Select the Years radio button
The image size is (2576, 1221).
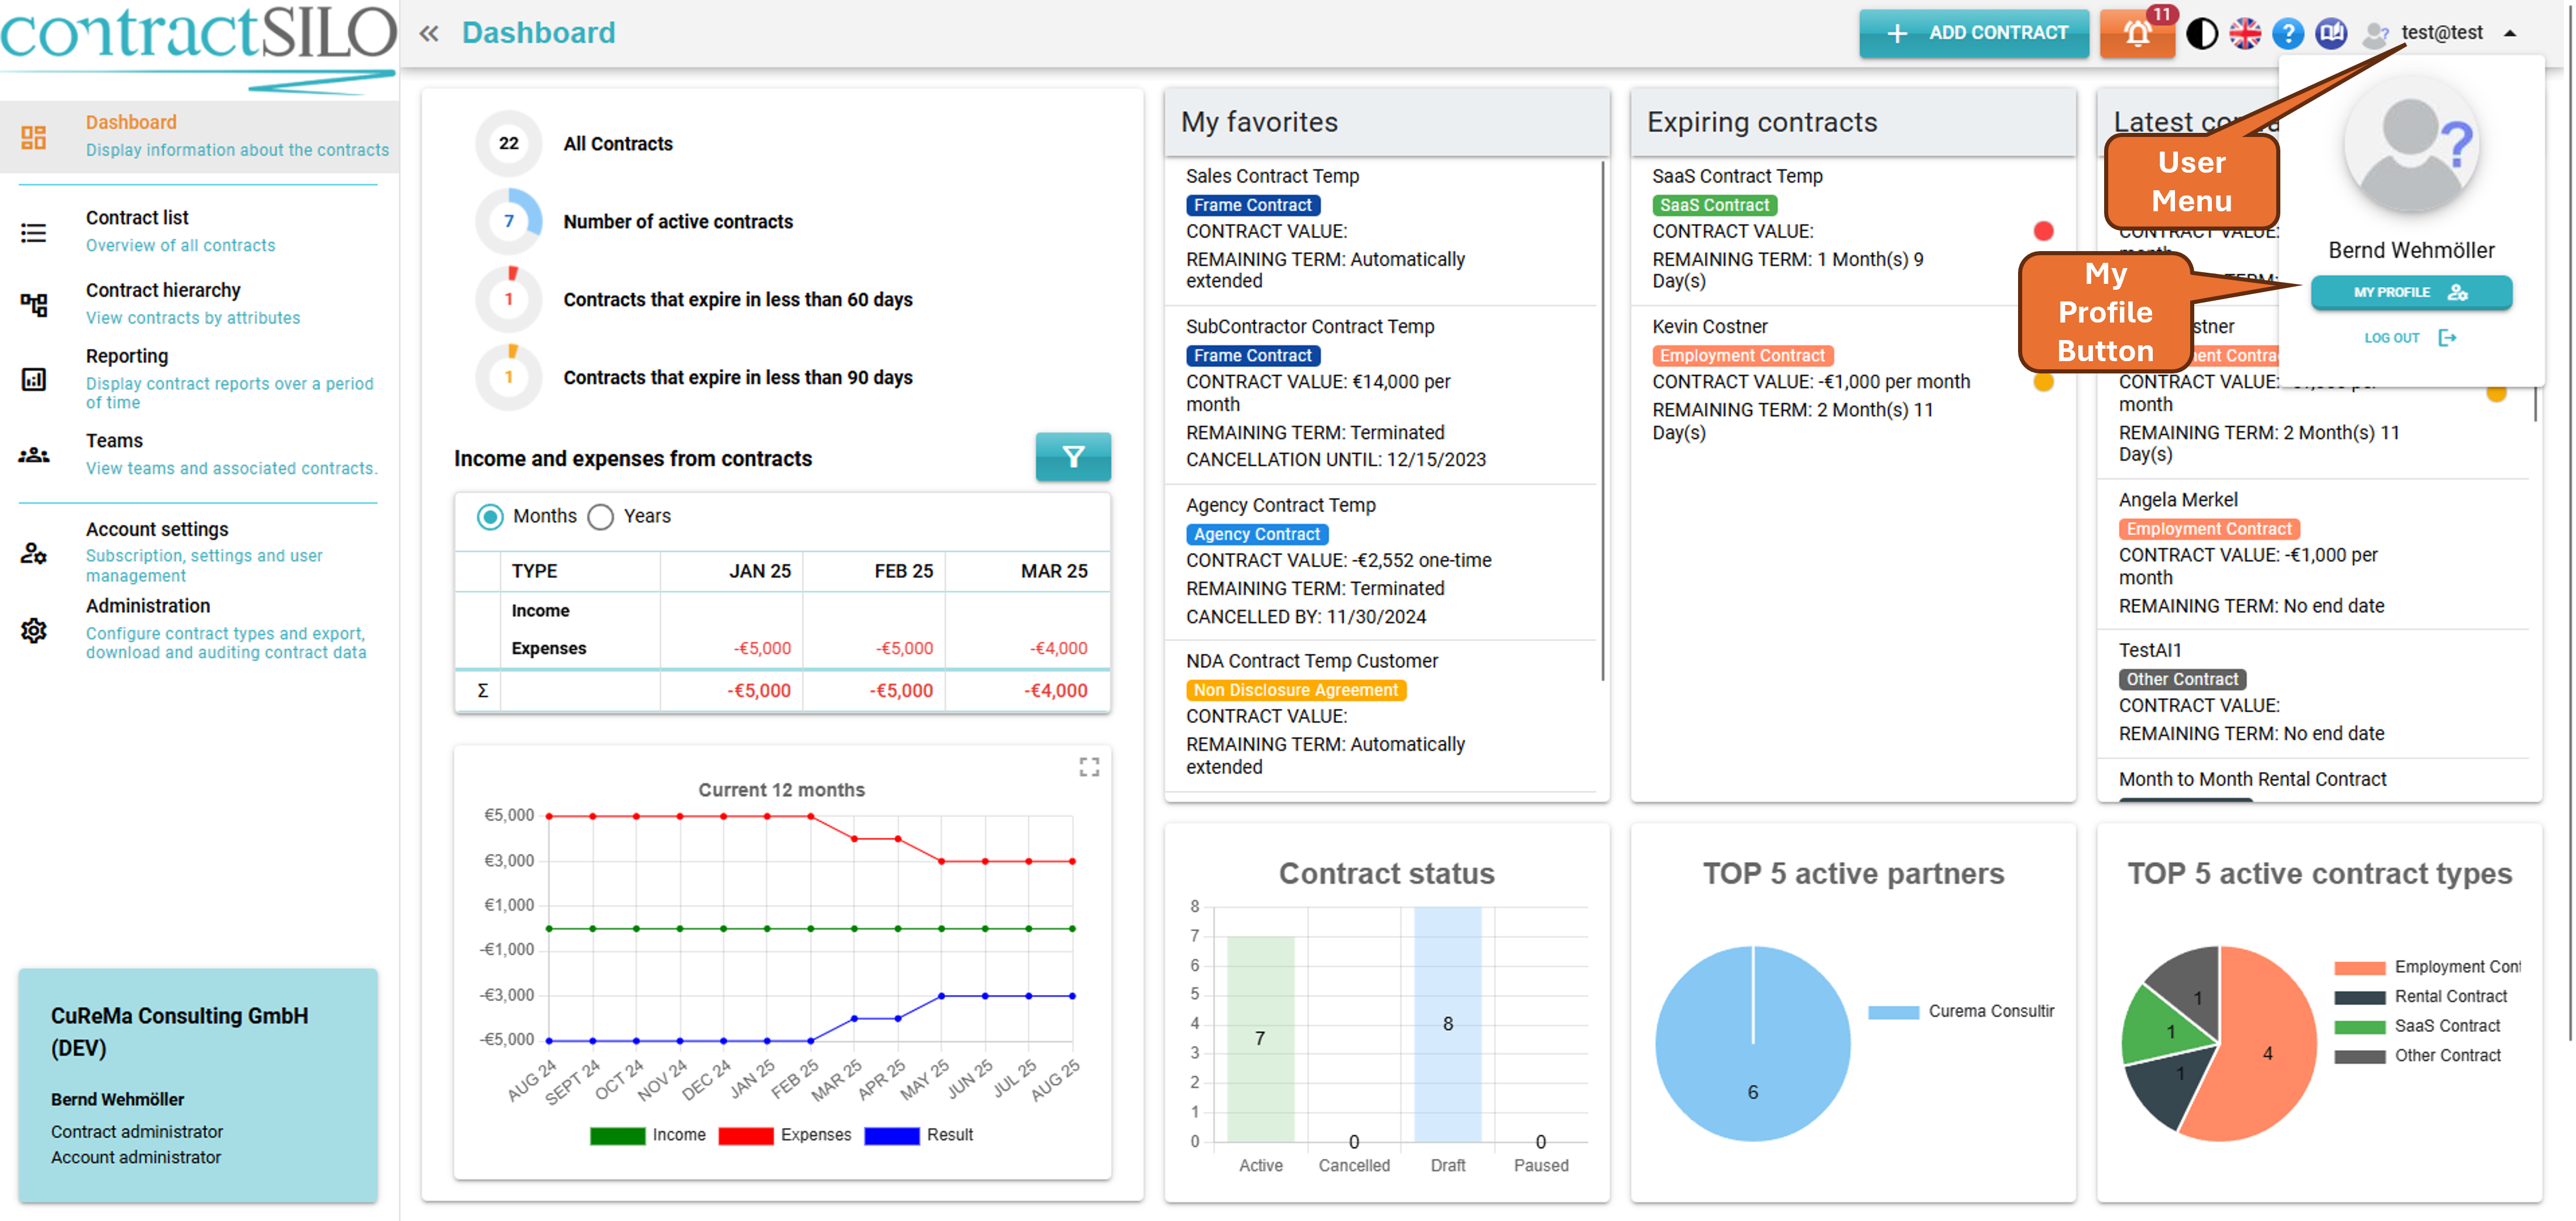601,517
